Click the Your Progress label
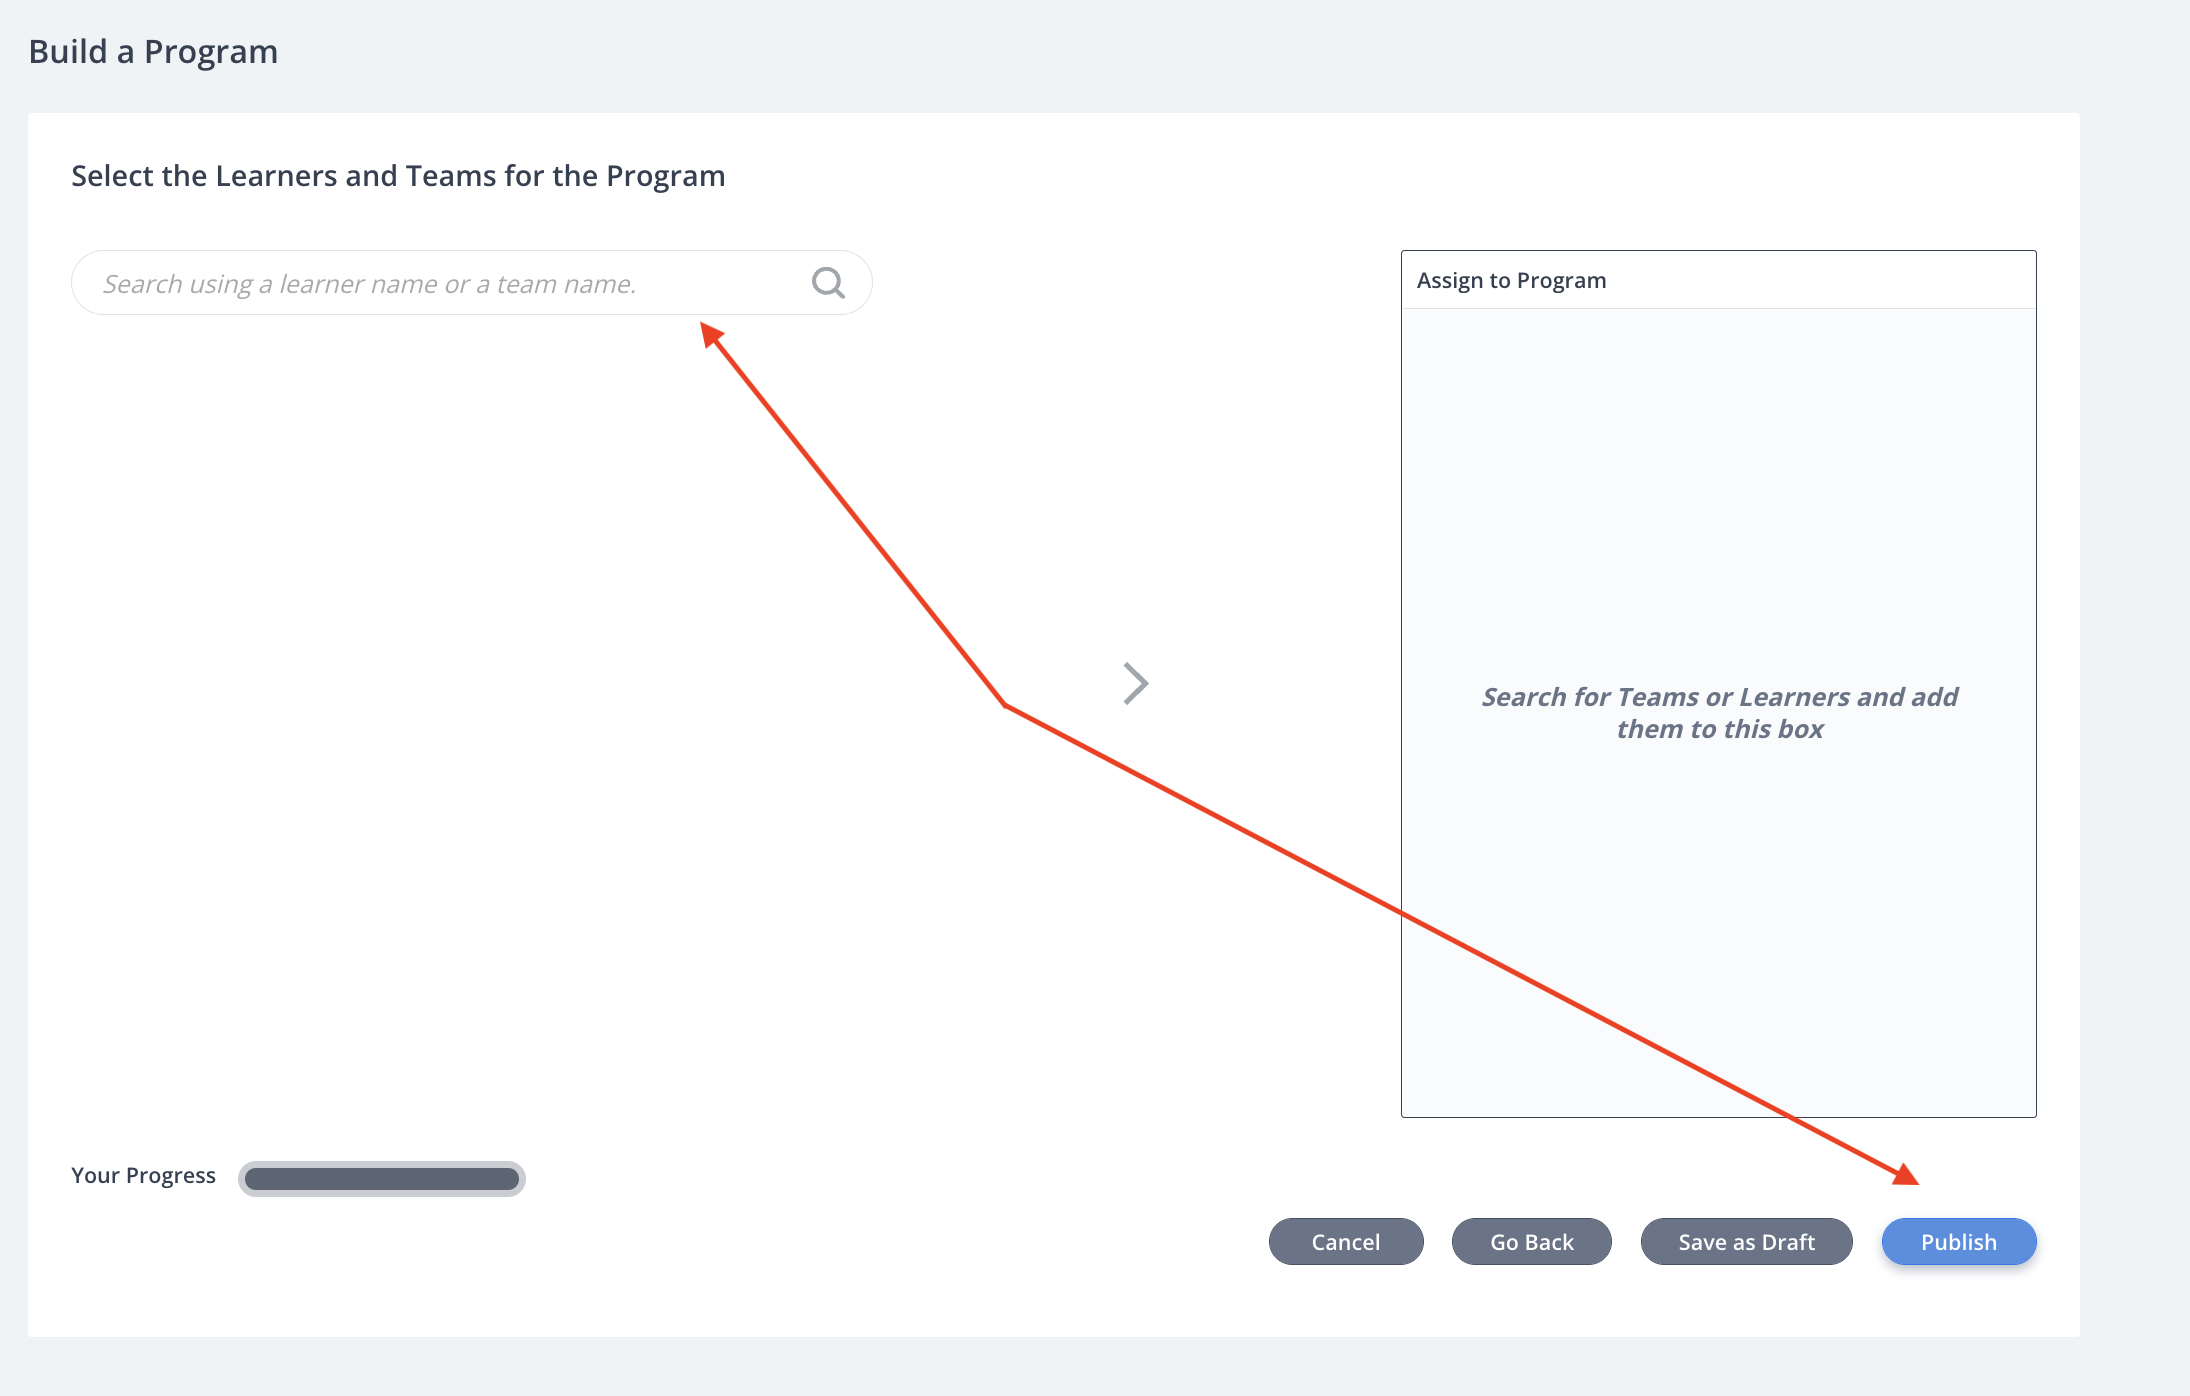Image resolution: width=2190 pixels, height=1396 pixels. pos(143,1176)
